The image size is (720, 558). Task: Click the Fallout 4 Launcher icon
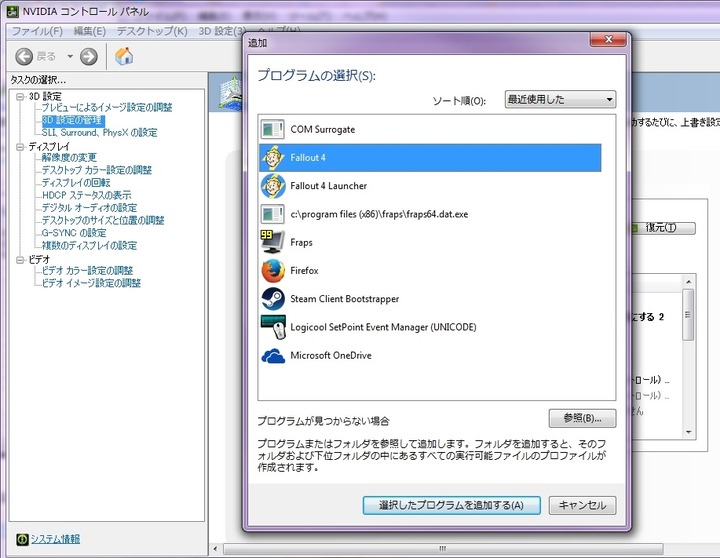pyautogui.click(x=273, y=186)
